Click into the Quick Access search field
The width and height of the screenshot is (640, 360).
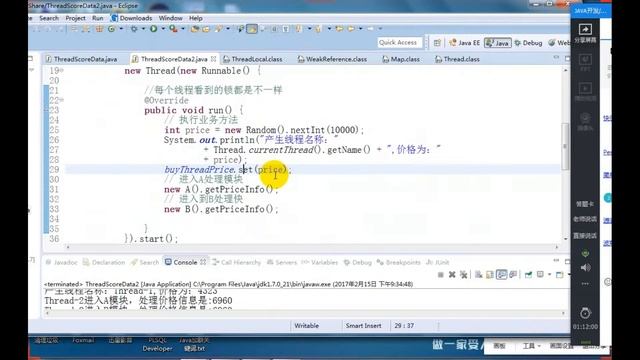pos(400,42)
